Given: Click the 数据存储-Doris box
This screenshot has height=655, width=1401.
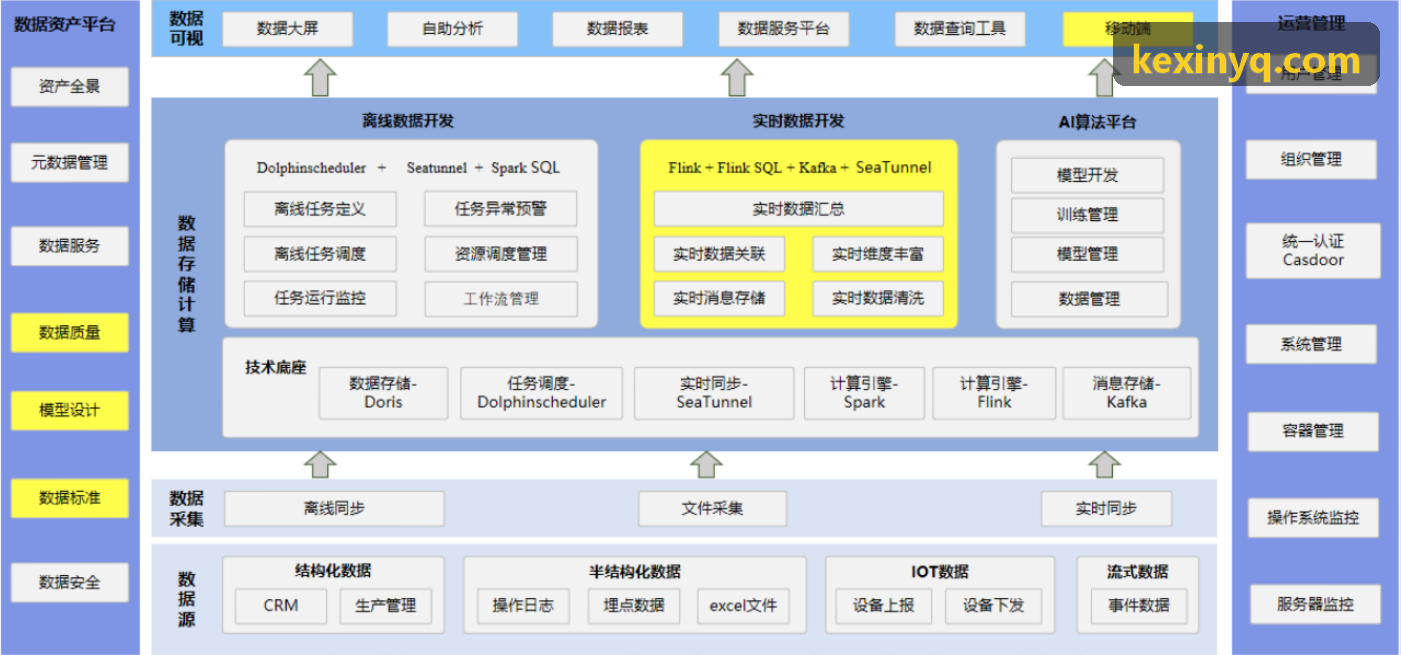Looking at the screenshot, I should [384, 393].
